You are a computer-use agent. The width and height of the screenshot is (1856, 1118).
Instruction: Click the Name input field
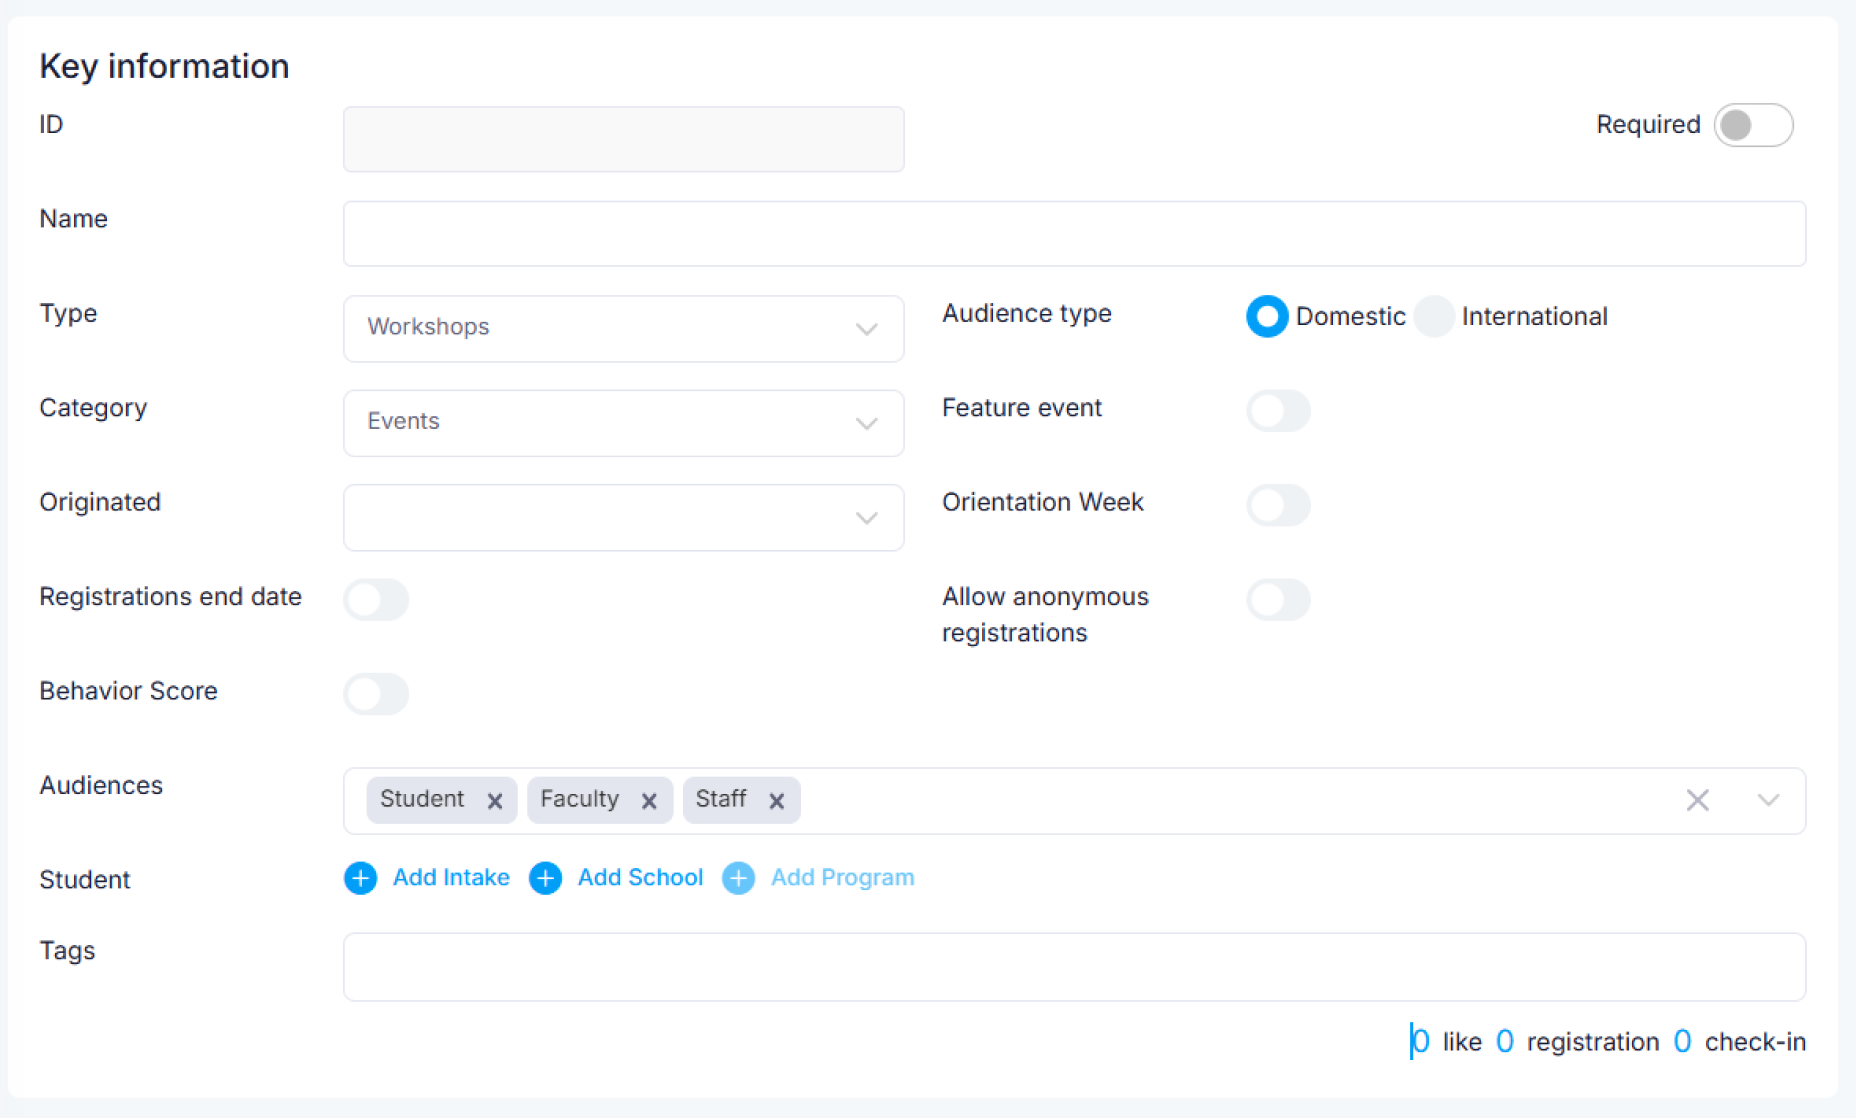click(x=1073, y=234)
